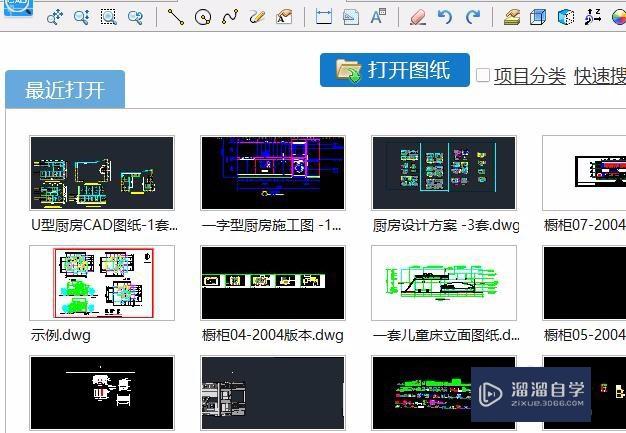626x433 pixels.
Task: Select the Circle drawing tool
Action: [203, 17]
